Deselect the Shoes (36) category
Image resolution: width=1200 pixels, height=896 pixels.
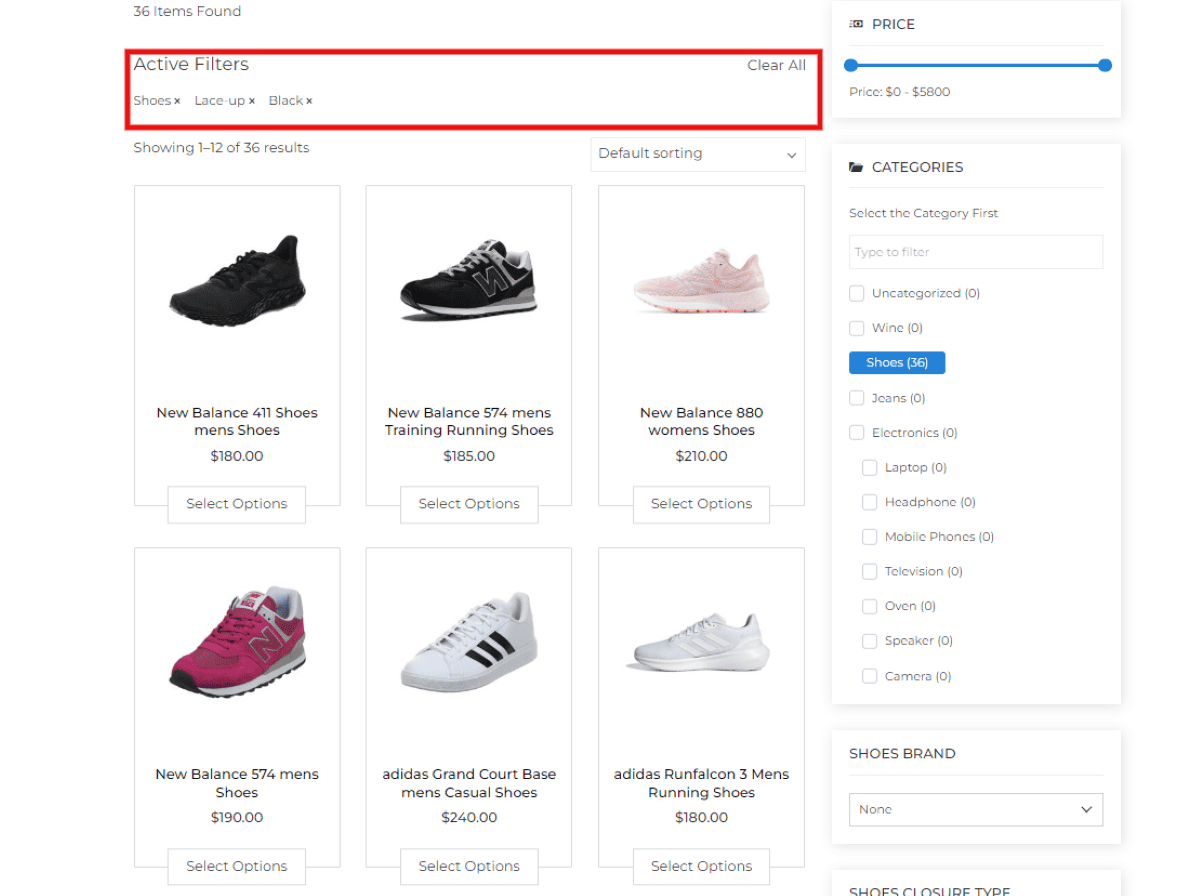[x=897, y=363]
